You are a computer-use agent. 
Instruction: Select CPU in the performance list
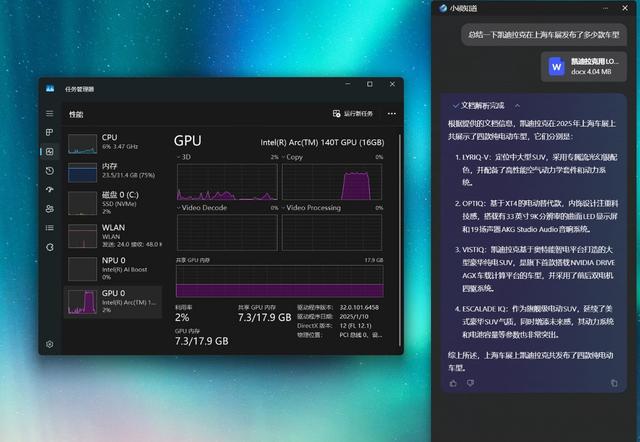click(x=114, y=143)
